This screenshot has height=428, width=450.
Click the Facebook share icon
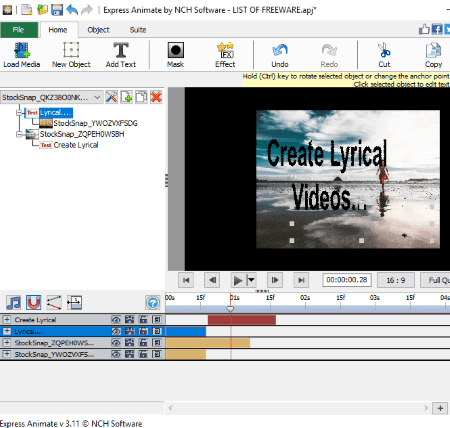click(437, 29)
